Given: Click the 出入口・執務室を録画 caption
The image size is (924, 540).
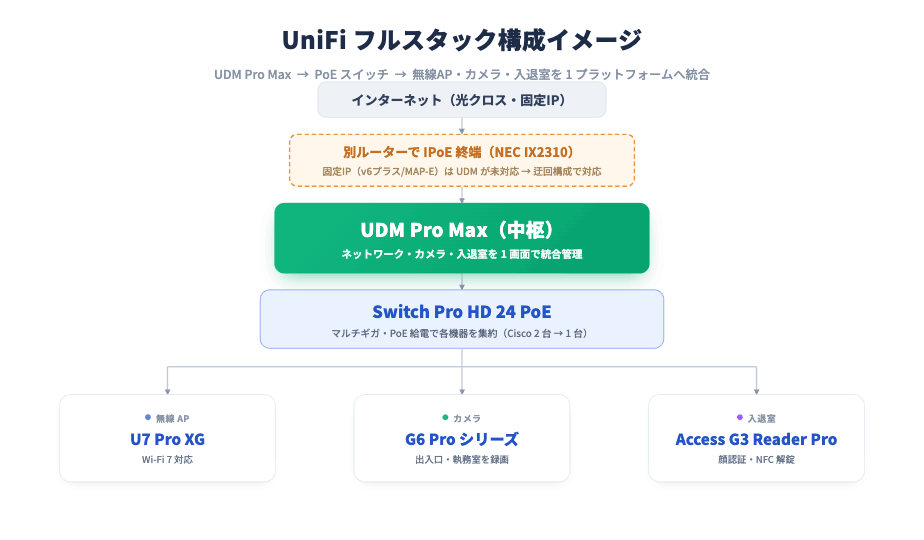Looking at the screenshot, I should click(x=462, y=459).
